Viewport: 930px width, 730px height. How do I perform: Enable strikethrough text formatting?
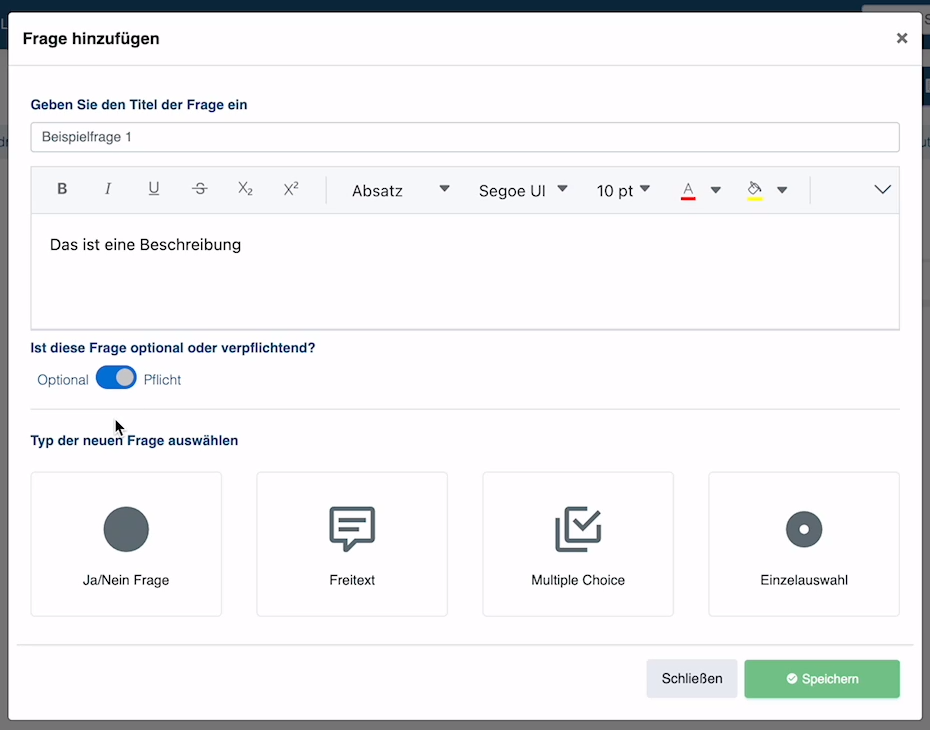[x=200, y=189]
